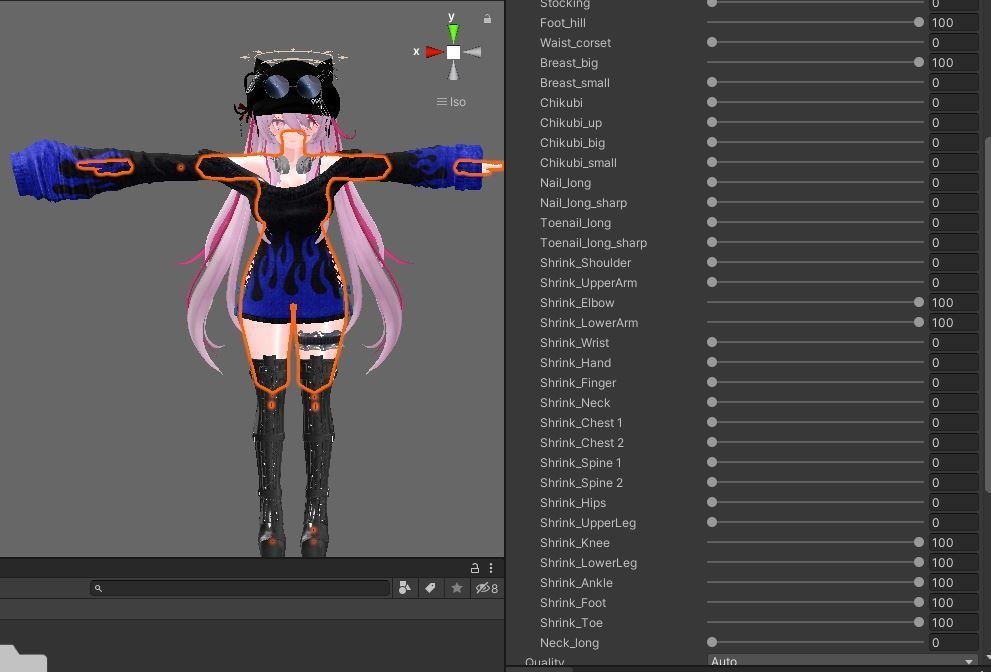Image resolution: width=991 pixels, height=672 pixels.
Task: Click the Shrink_Spine 1 label
Action: pos(580,463)
